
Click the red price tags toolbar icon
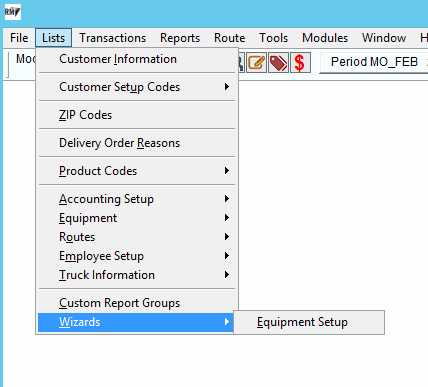[278, 62]
